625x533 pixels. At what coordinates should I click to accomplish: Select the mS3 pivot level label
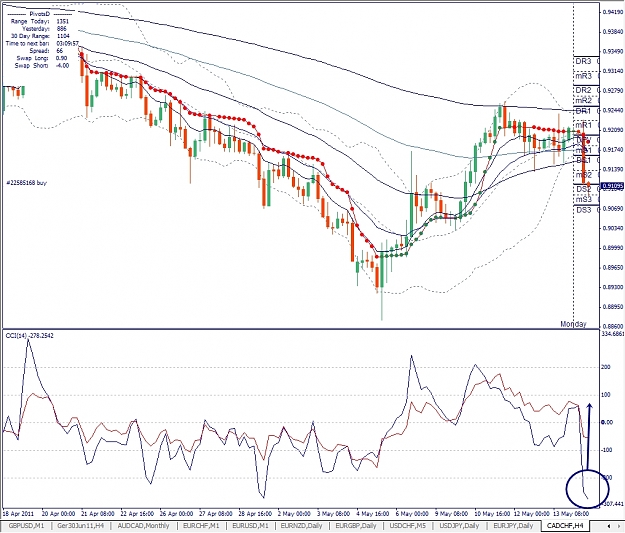tap(584, 199)
